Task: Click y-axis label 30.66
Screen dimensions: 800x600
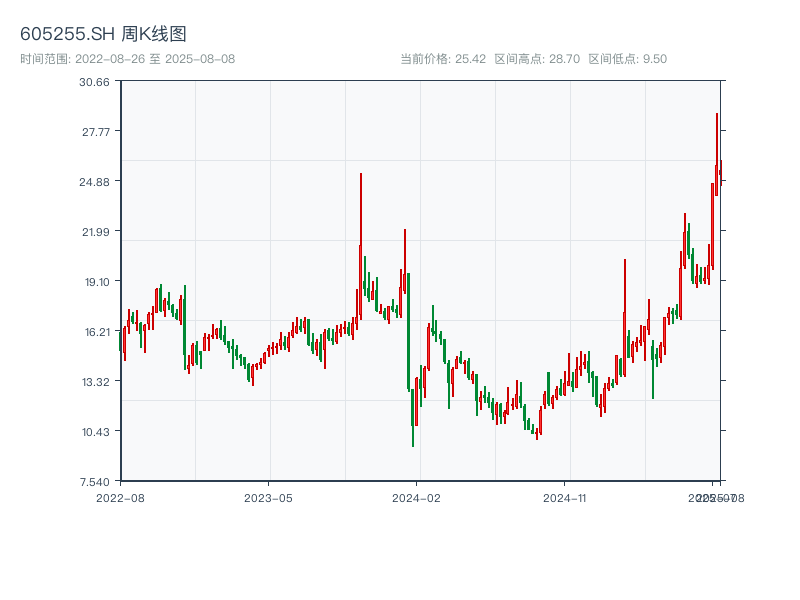Action: (x=94, y=82)
